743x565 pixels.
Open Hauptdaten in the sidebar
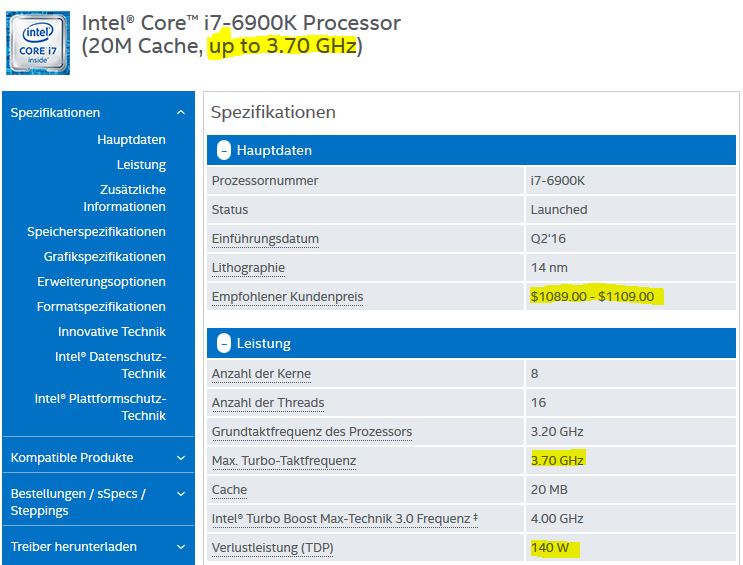click(131, 140)
